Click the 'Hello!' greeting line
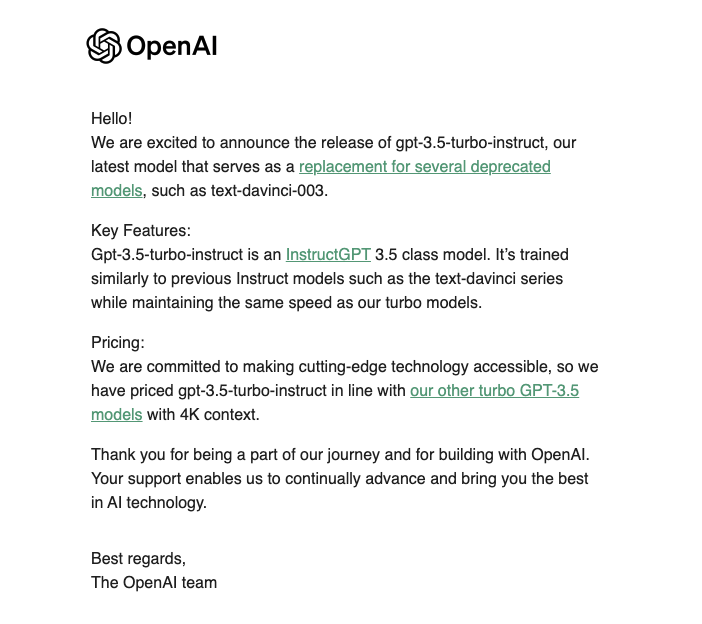 point(111,119)
